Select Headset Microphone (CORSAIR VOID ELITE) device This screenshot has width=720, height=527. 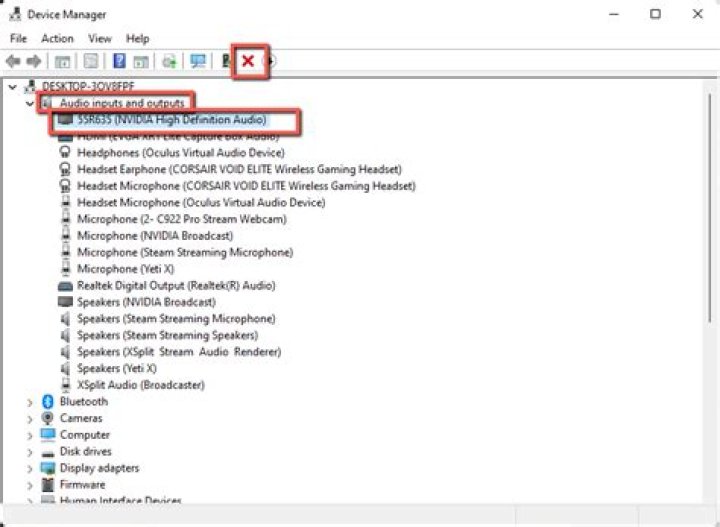(246, 186)
